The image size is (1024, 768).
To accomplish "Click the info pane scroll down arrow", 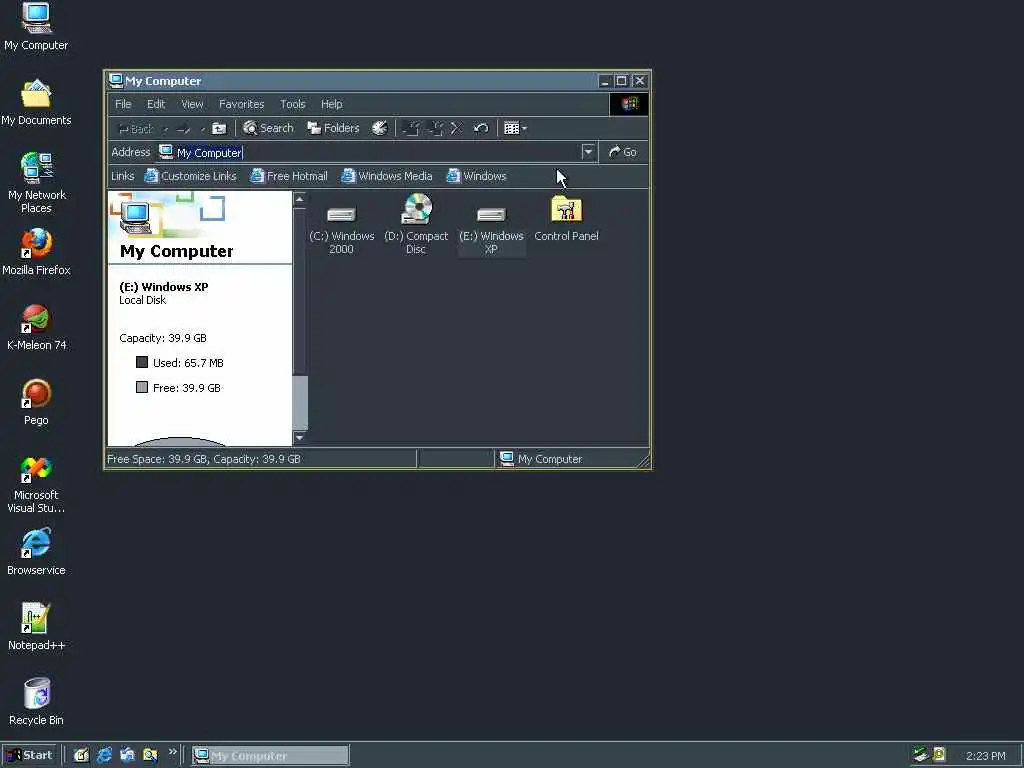I will (300, 438).
